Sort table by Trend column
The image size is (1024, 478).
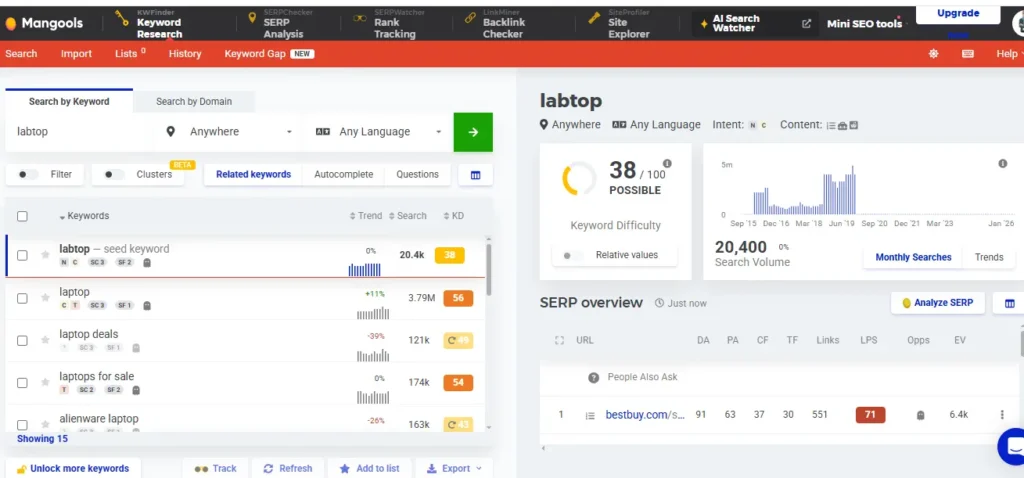pos(366,215)
